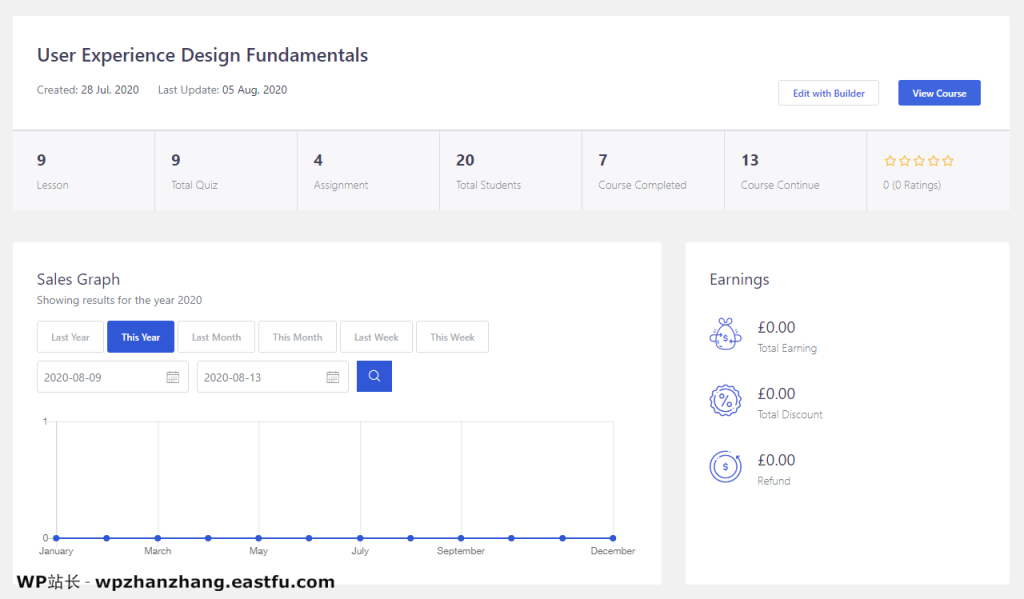Click the Total Discount percent badge icon

pos(725,401)
